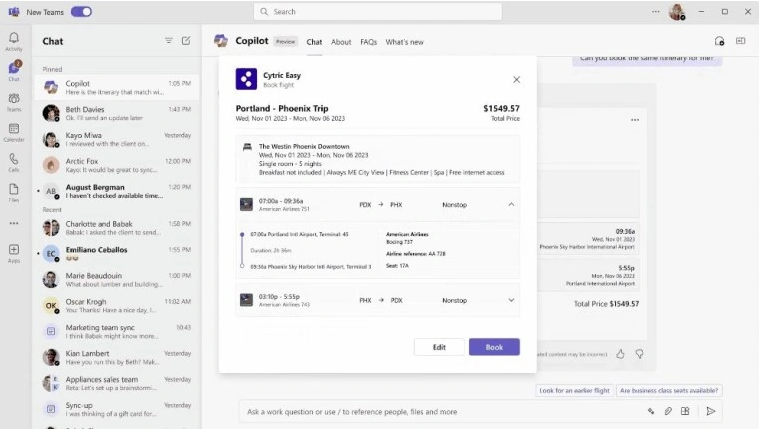Click the sparkle prompts icon in compose box
Image resolution: width=759 pixels, height=432 pixels.
(x=651, y=411)
